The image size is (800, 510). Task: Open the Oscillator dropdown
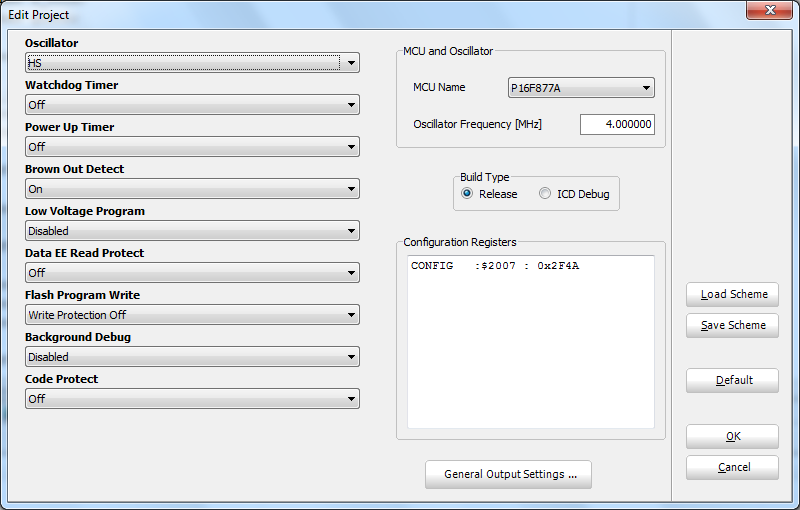192,63
